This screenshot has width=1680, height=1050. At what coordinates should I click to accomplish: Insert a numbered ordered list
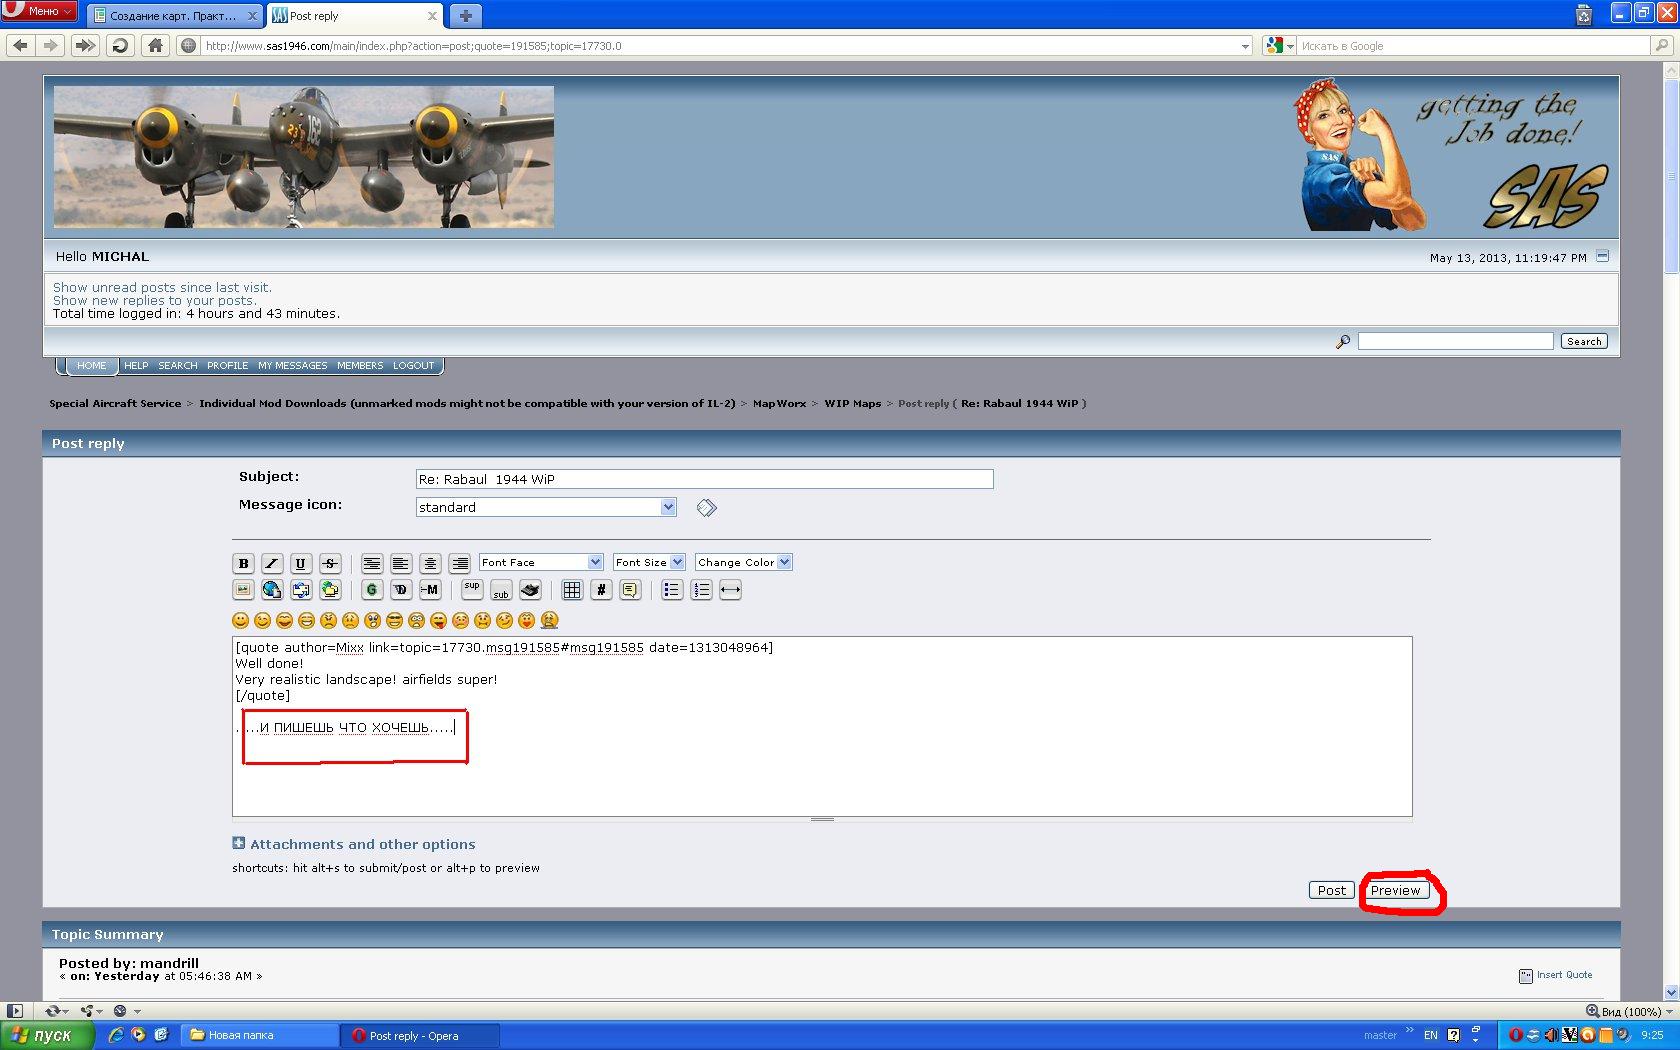[x=701, y=590]
